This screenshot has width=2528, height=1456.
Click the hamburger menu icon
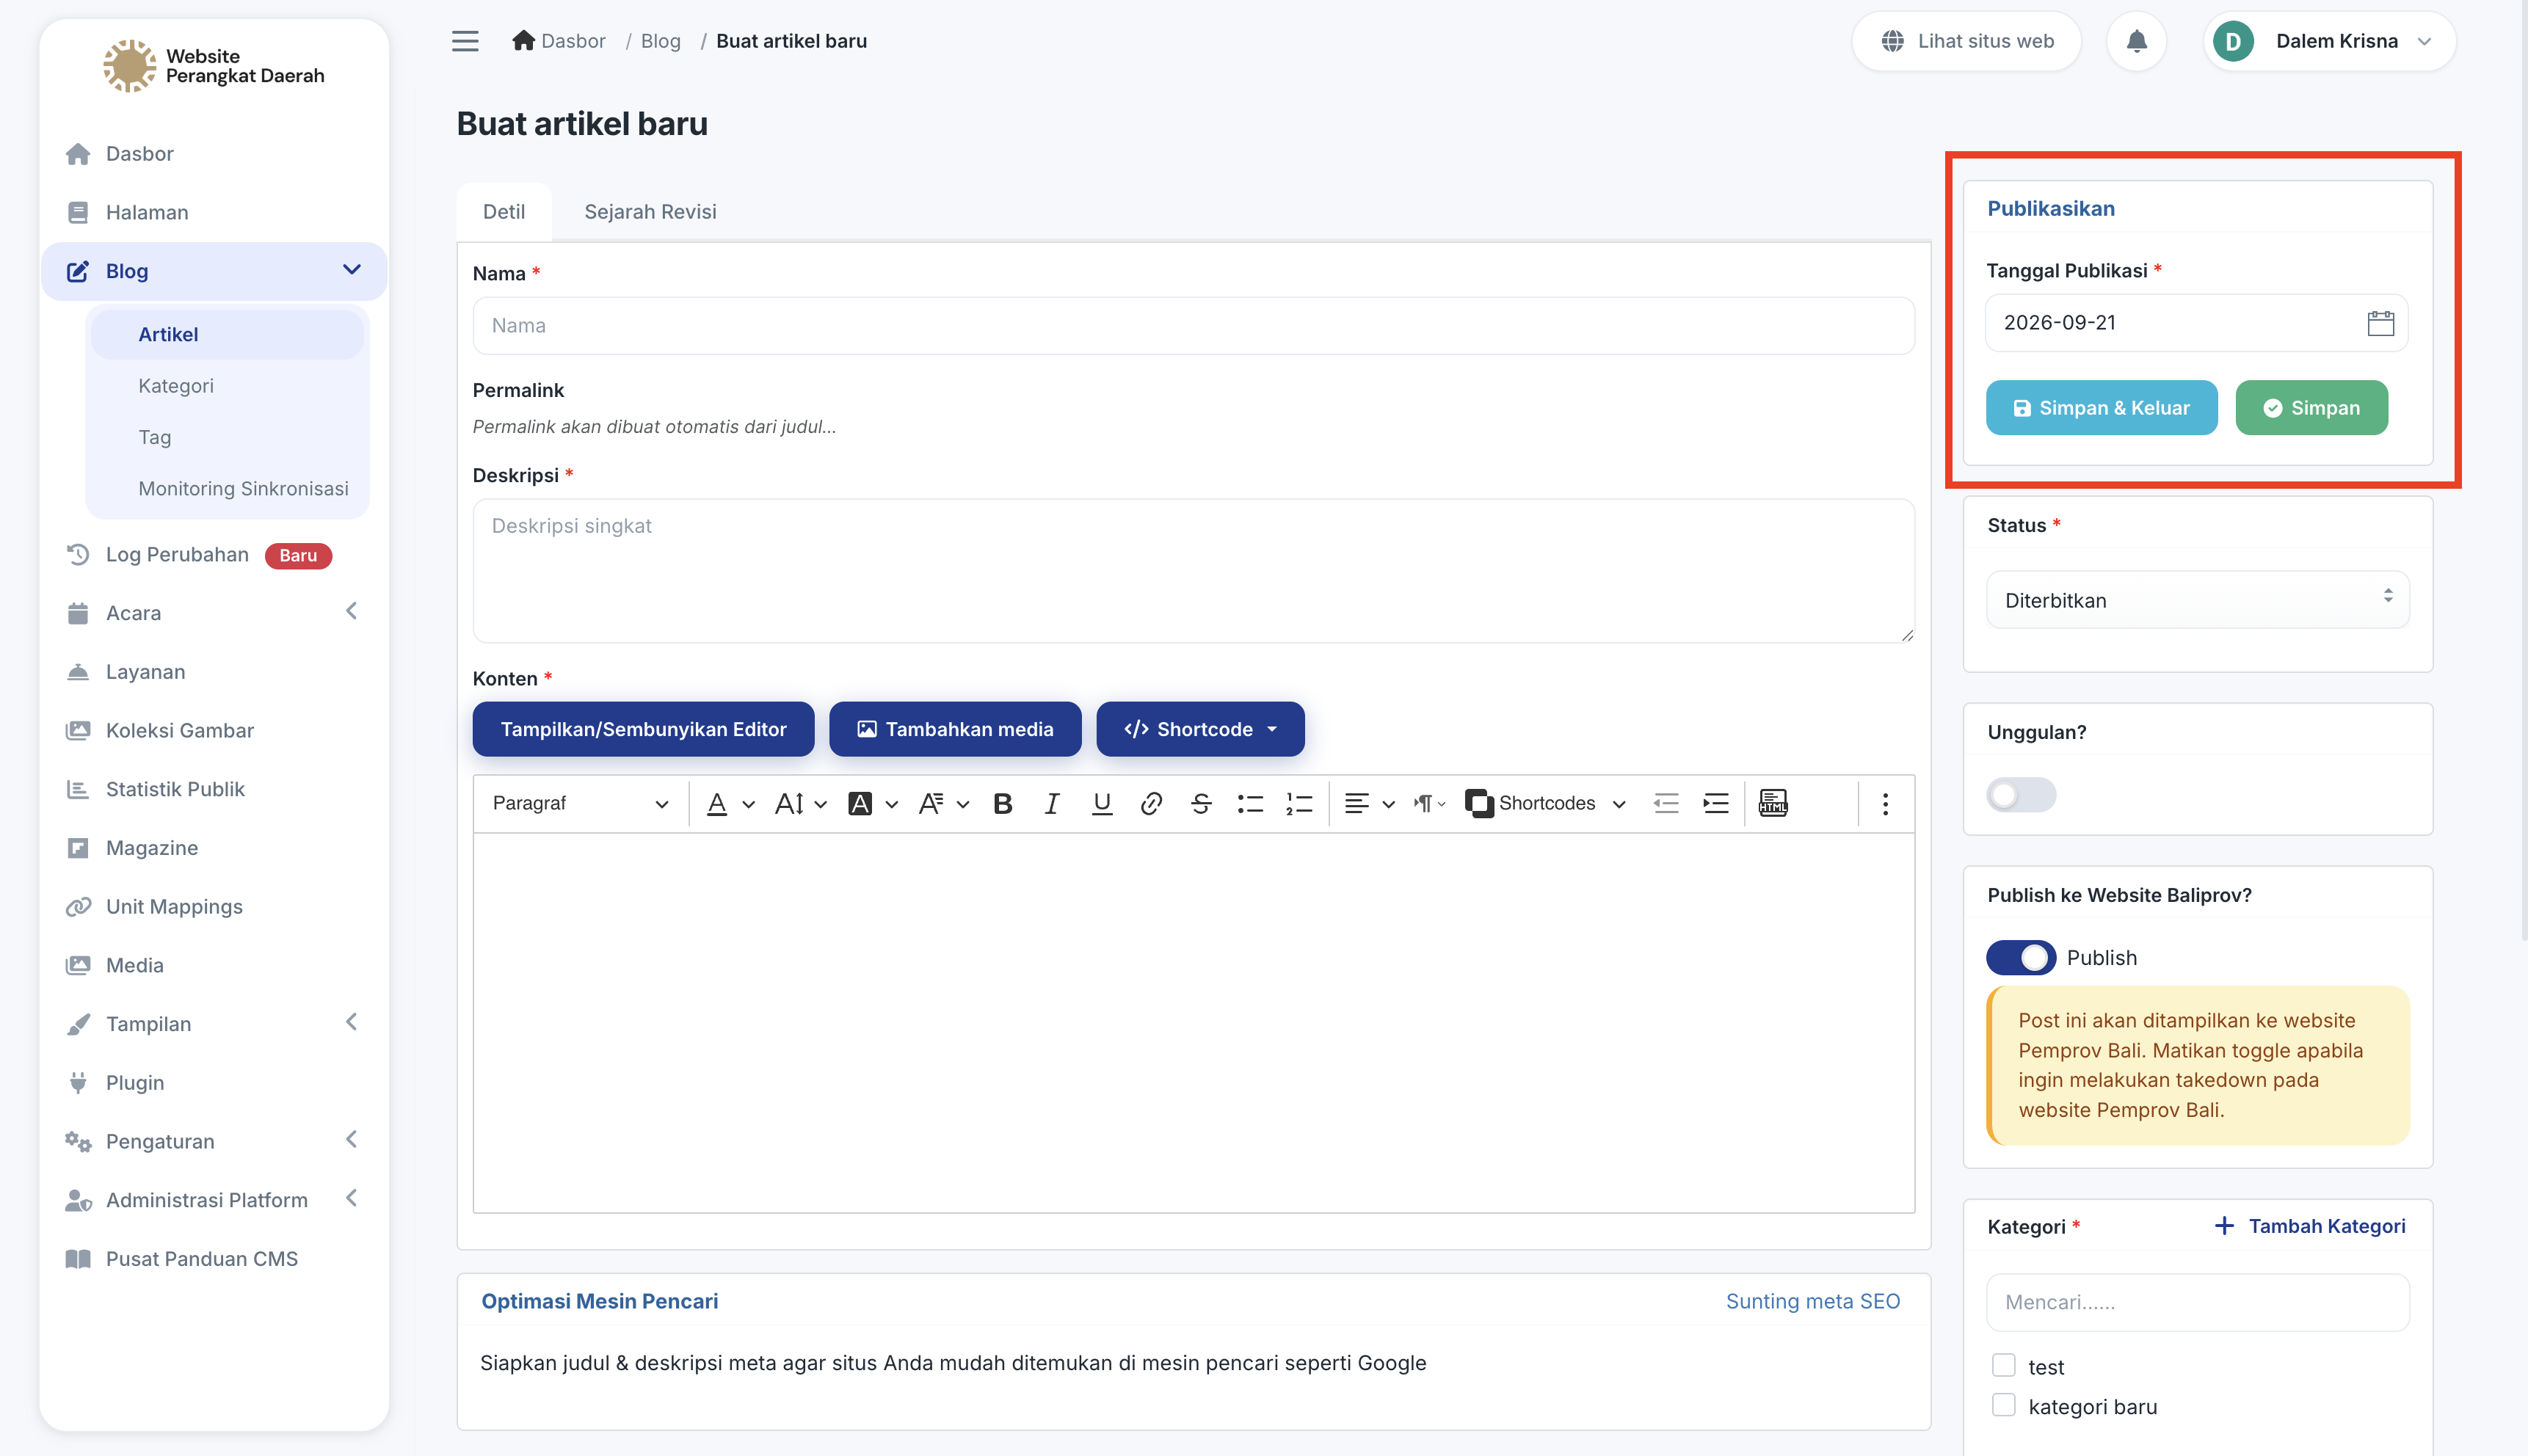[x=465, y=41]
